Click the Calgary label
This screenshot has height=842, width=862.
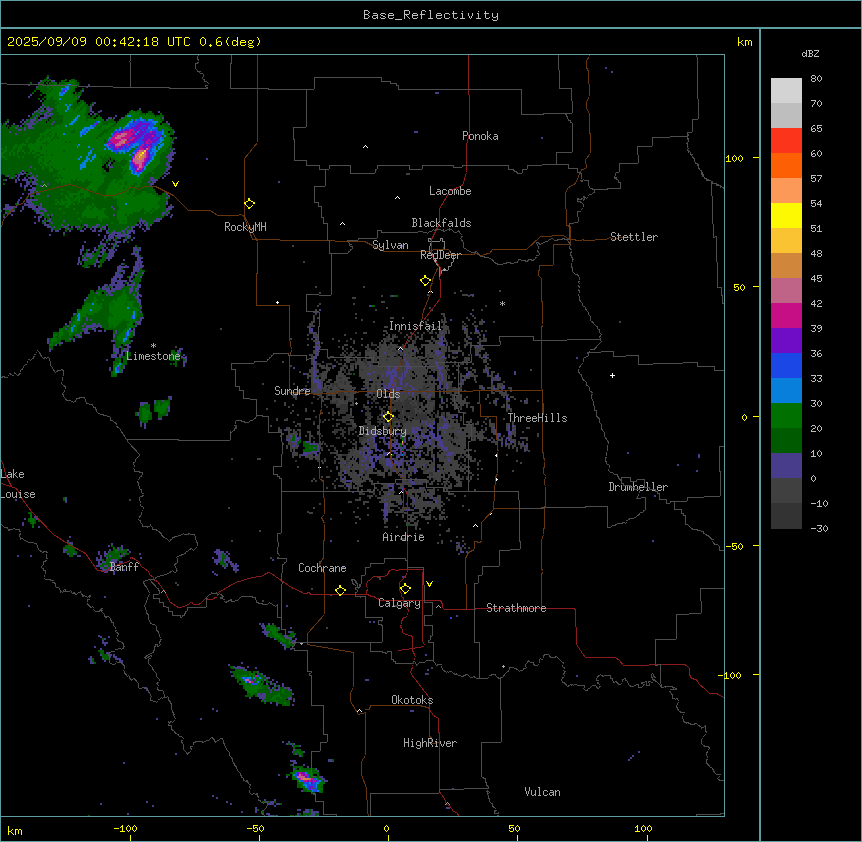click(x=399, y=603)
